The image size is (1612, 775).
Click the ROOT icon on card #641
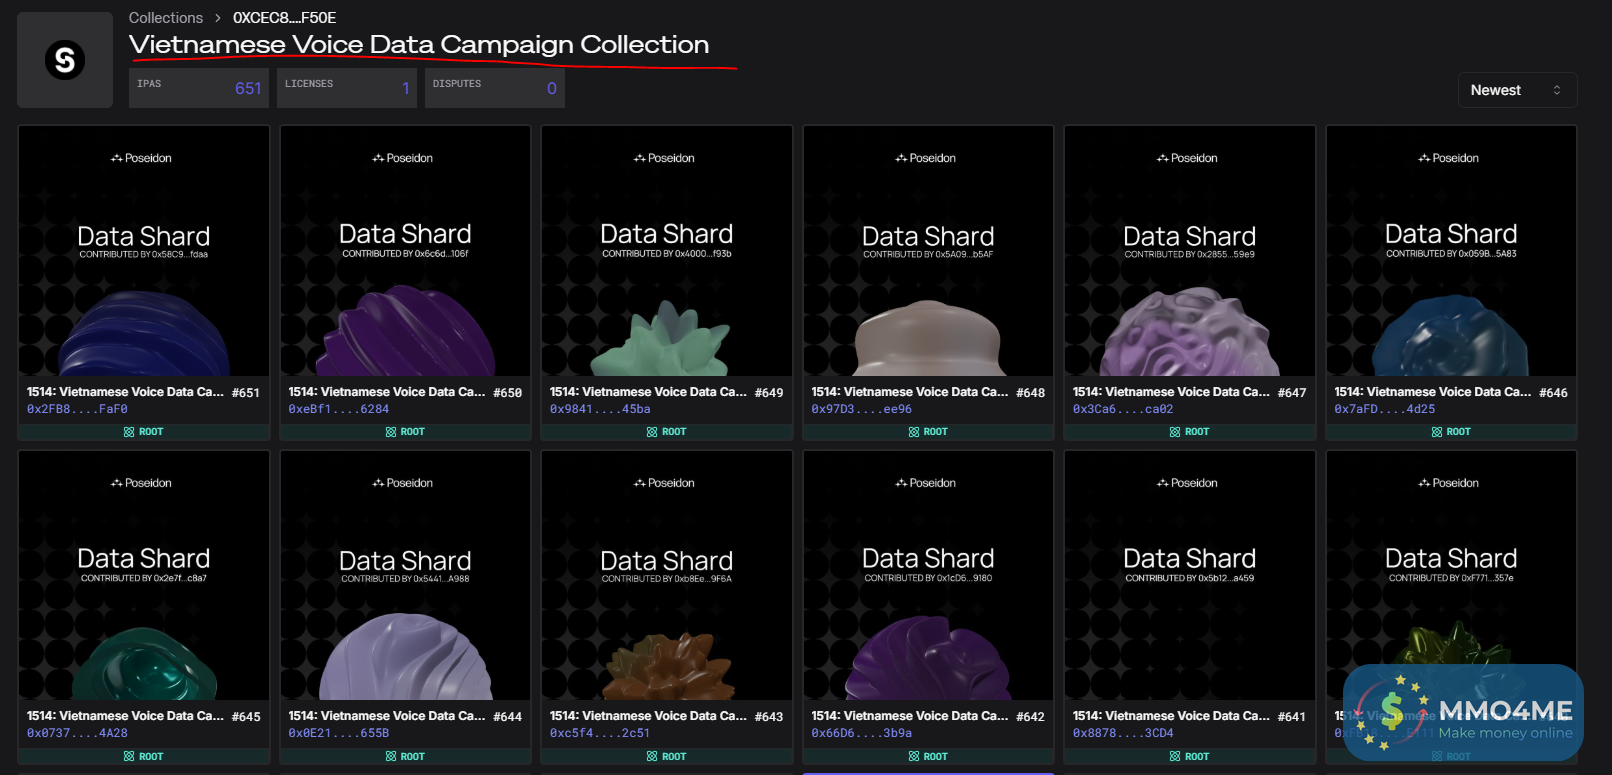click(x=1175, y=757)
